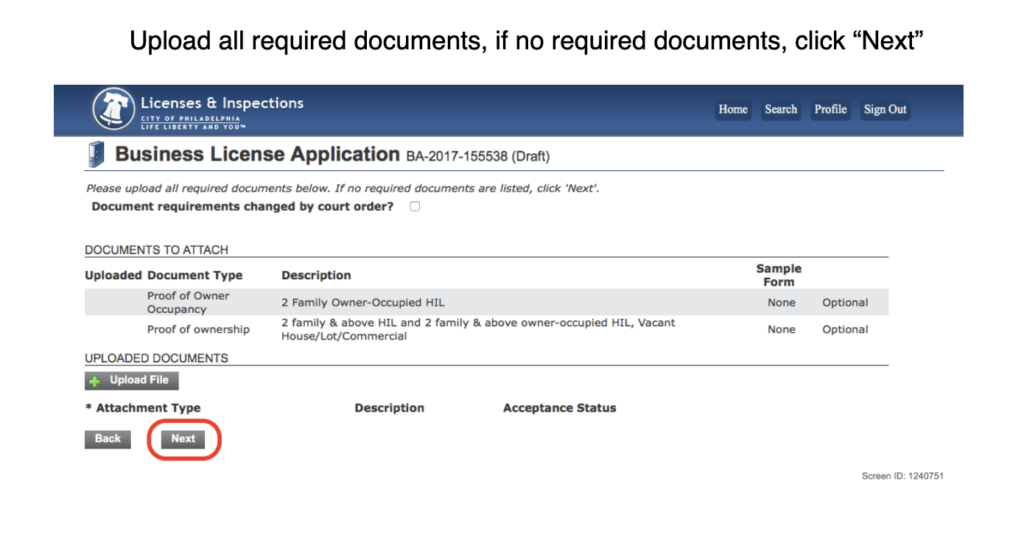
Task: Click the Liberty Bell logo icon
Action: pos(113,108)
